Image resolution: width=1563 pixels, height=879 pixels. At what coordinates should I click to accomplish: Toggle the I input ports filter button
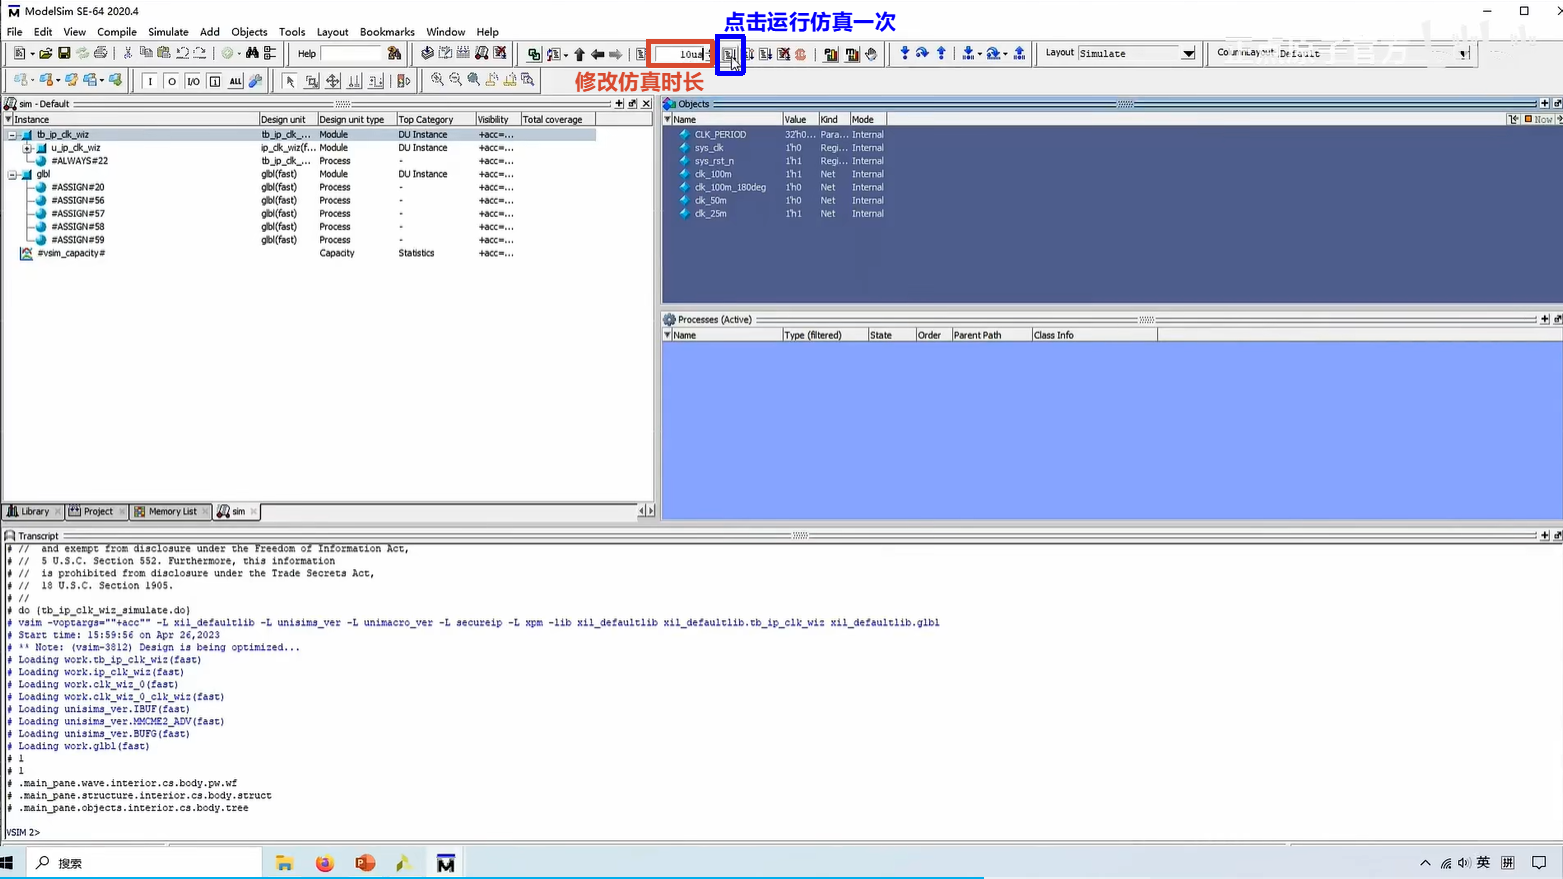[x=150, y=81]
